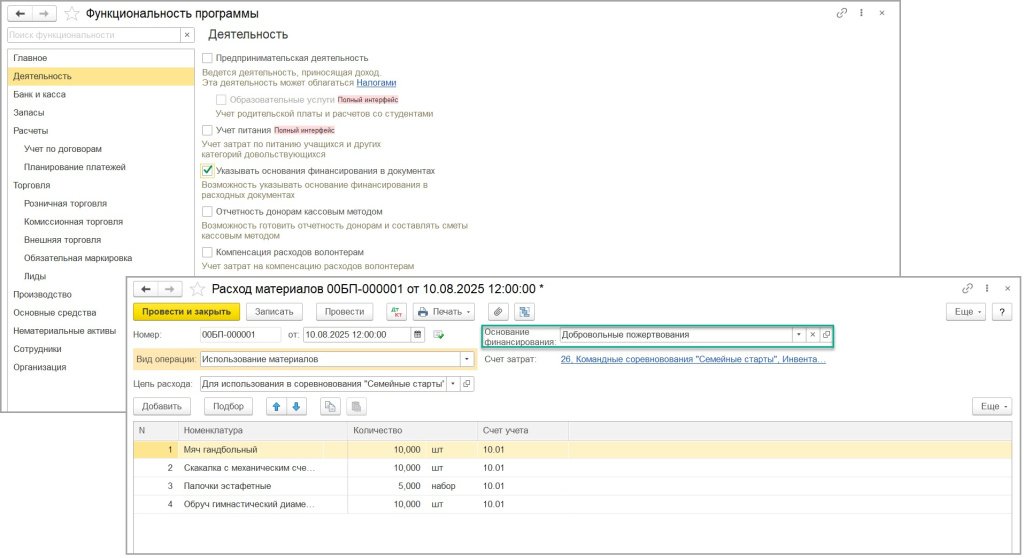1024x558 pixels.
Task: Click Поиск функциональности search field
Action: coord(92,34)
